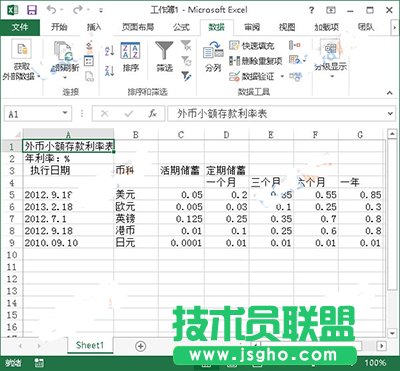Switch to the 公式 tab
The height and width of the screenshot is (371, 400).
[x=181, y=27]
